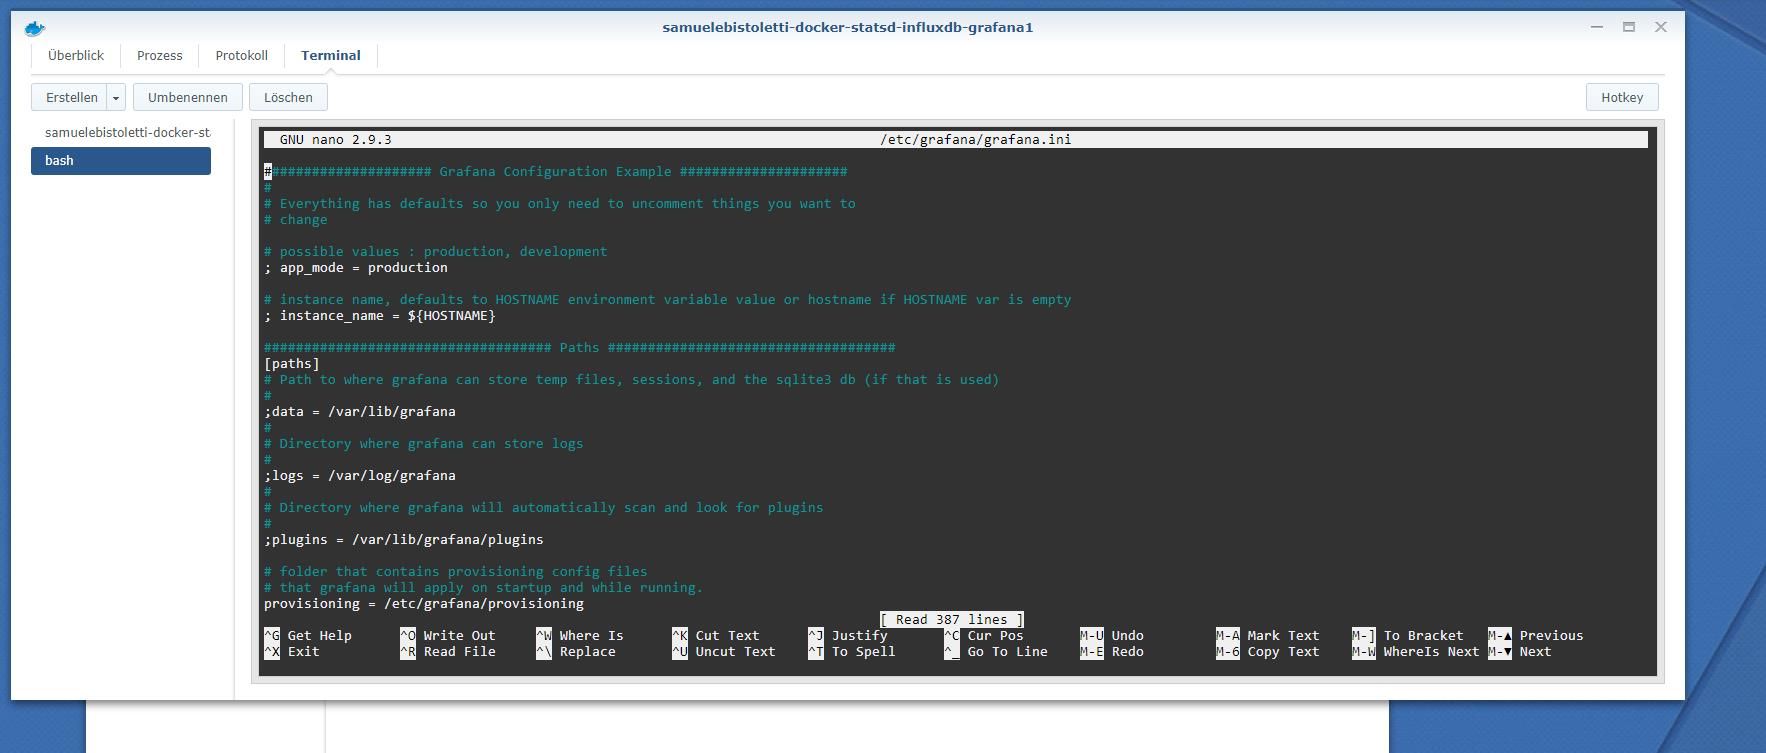The height and width of the screenshot is (753, 1766).
Task: Click the ^T To Spell shortcut
Action: point(852,652)
